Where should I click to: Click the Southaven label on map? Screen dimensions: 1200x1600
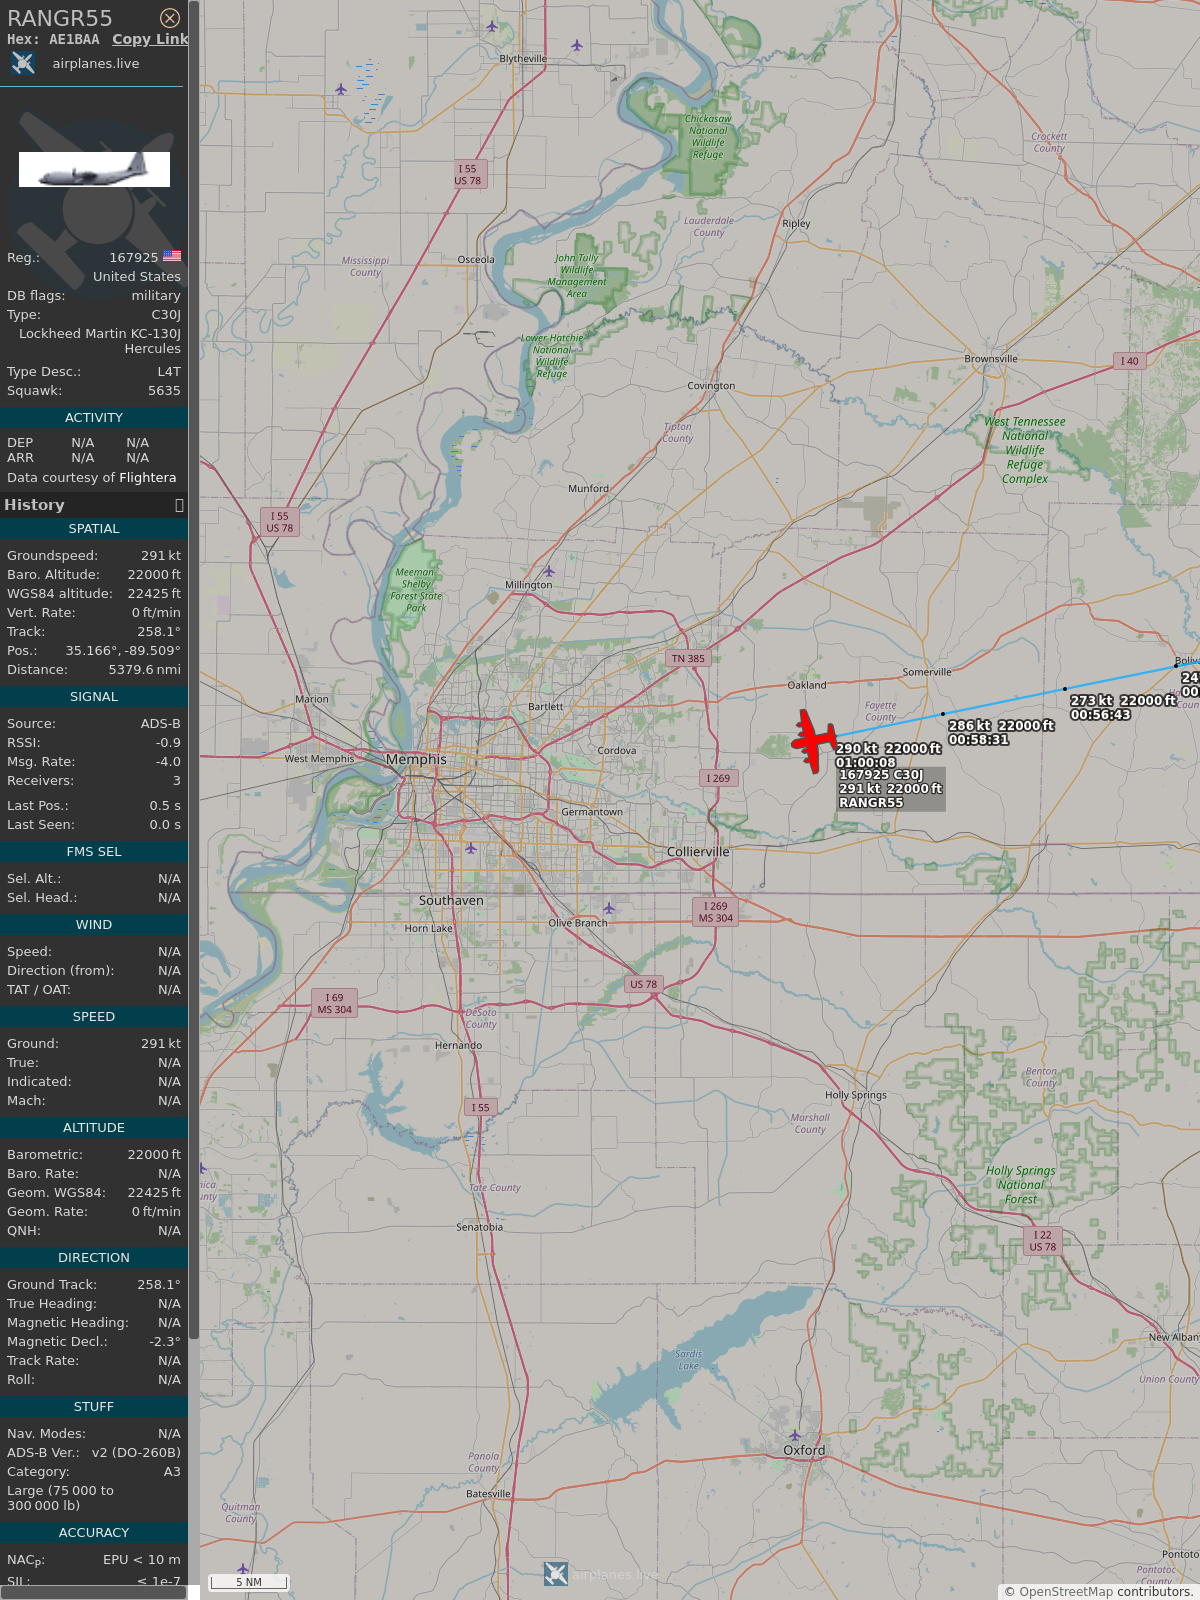point(451,901)
